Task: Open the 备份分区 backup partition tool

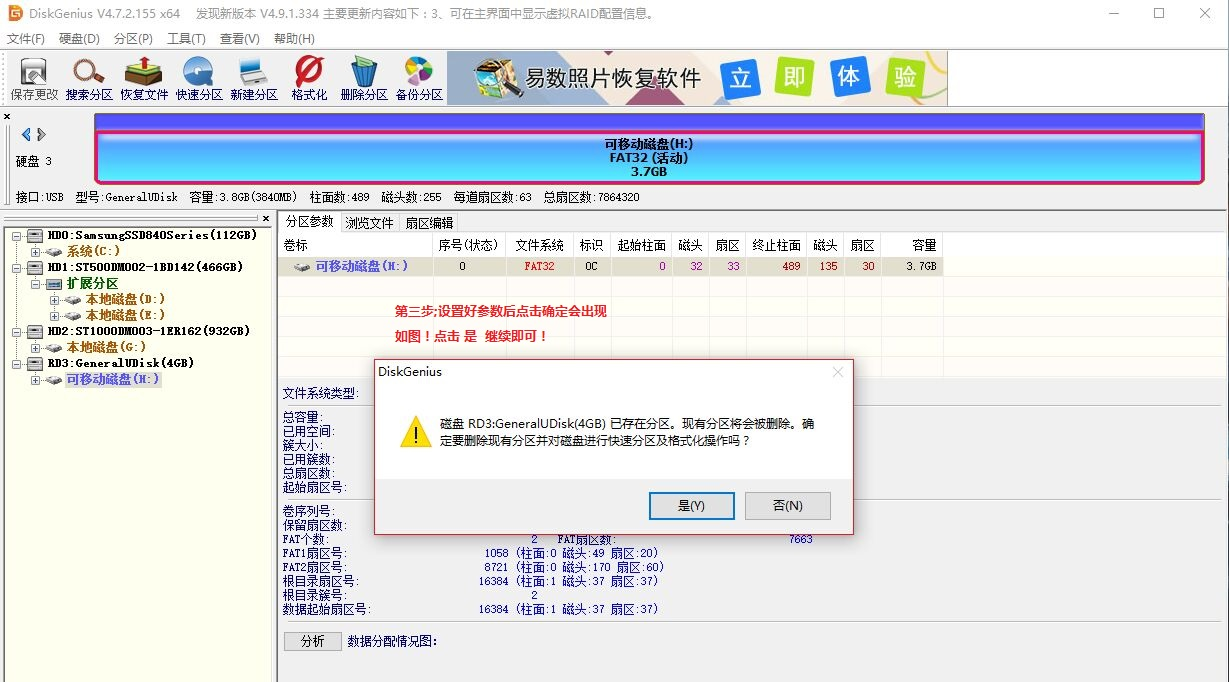Action: click(x=419, y=79)
